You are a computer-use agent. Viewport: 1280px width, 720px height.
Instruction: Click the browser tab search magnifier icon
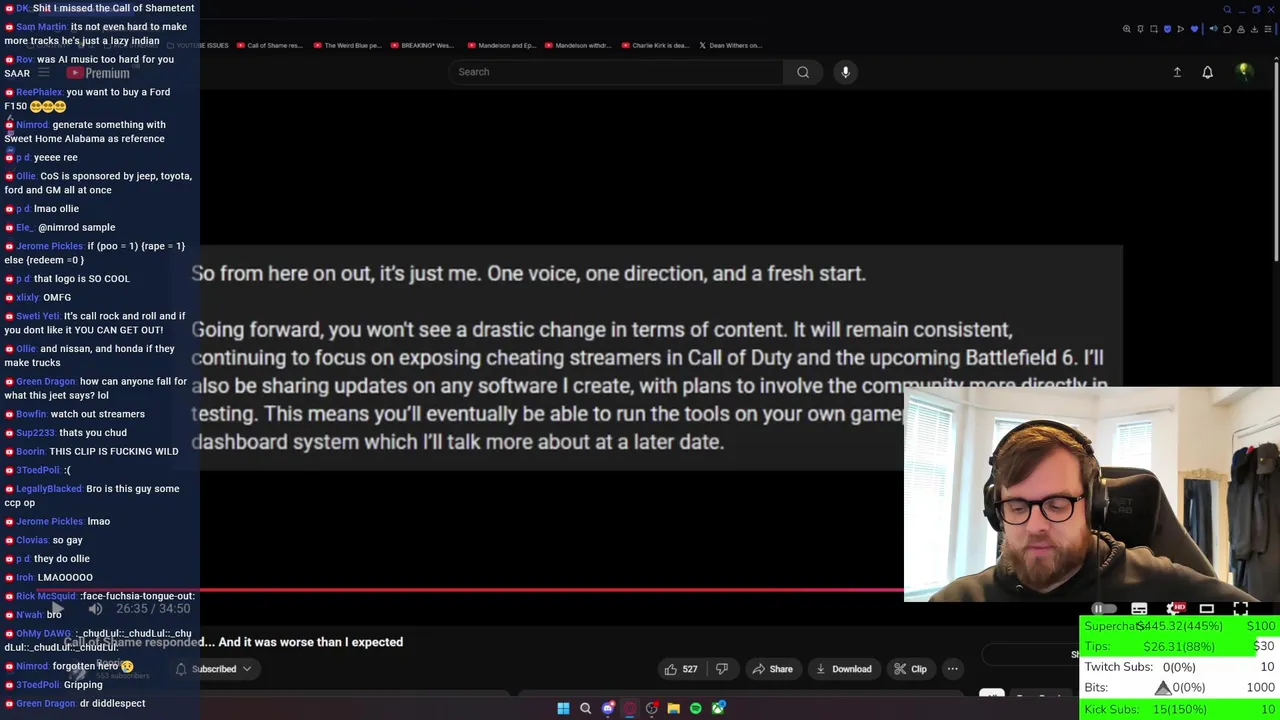(x=1227, y=10)
